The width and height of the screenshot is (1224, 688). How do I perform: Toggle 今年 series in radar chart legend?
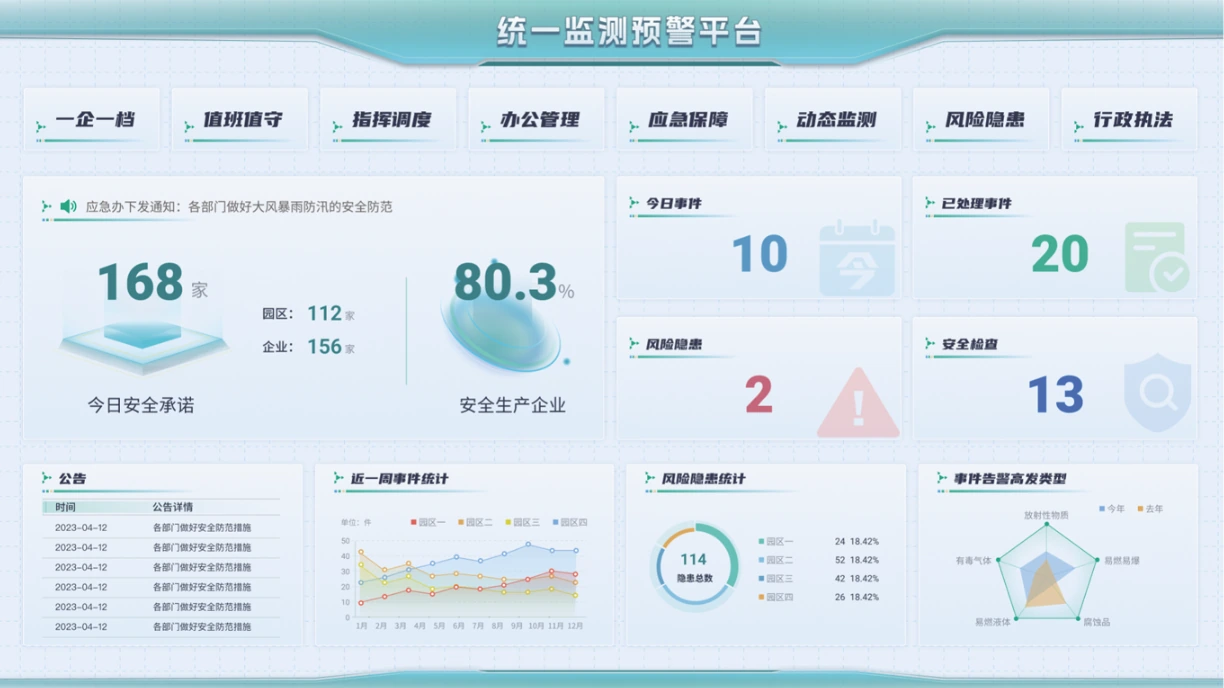(x=1112, y=509)
